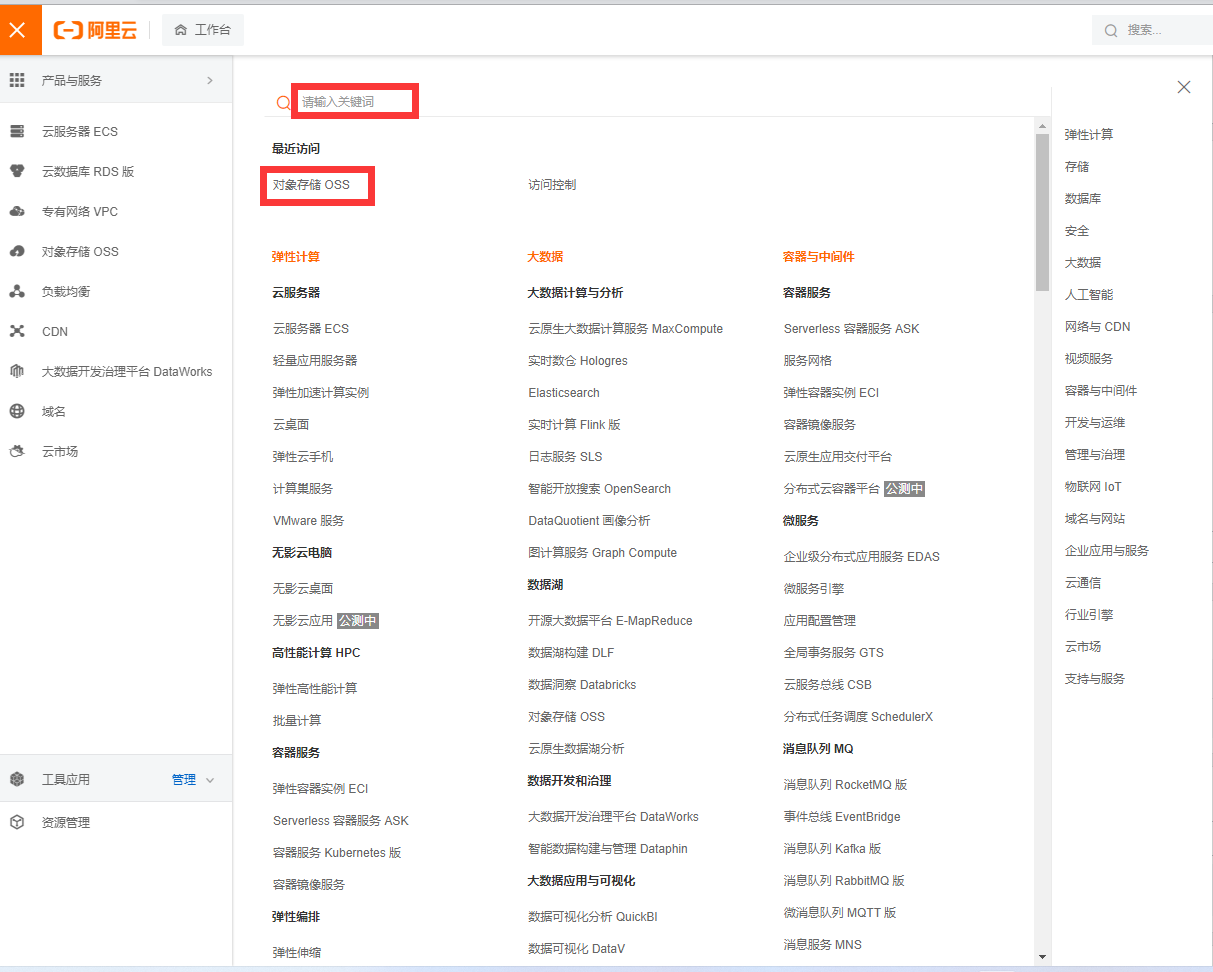The height and width of the screenshot is (972, 1213).
Task: Click the 大数据 orange section heading
Action: (545, 256)
